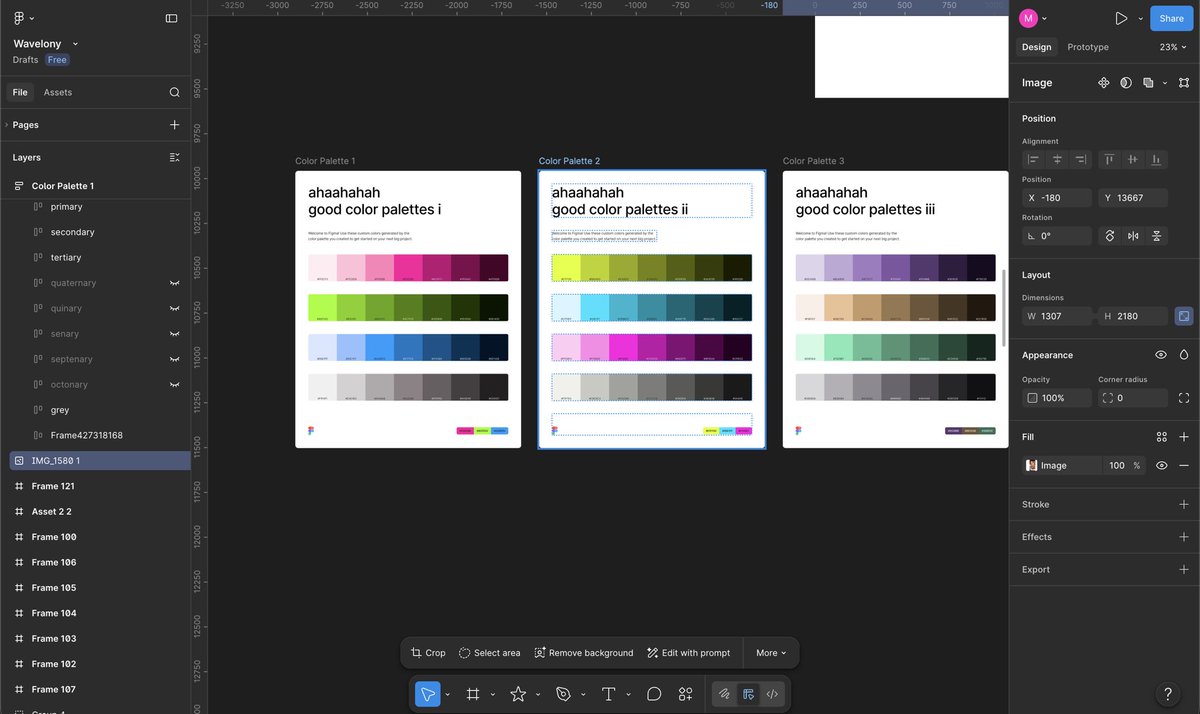Open the Actions components tool
1200x714 pixels.
[x=685, y=694]
